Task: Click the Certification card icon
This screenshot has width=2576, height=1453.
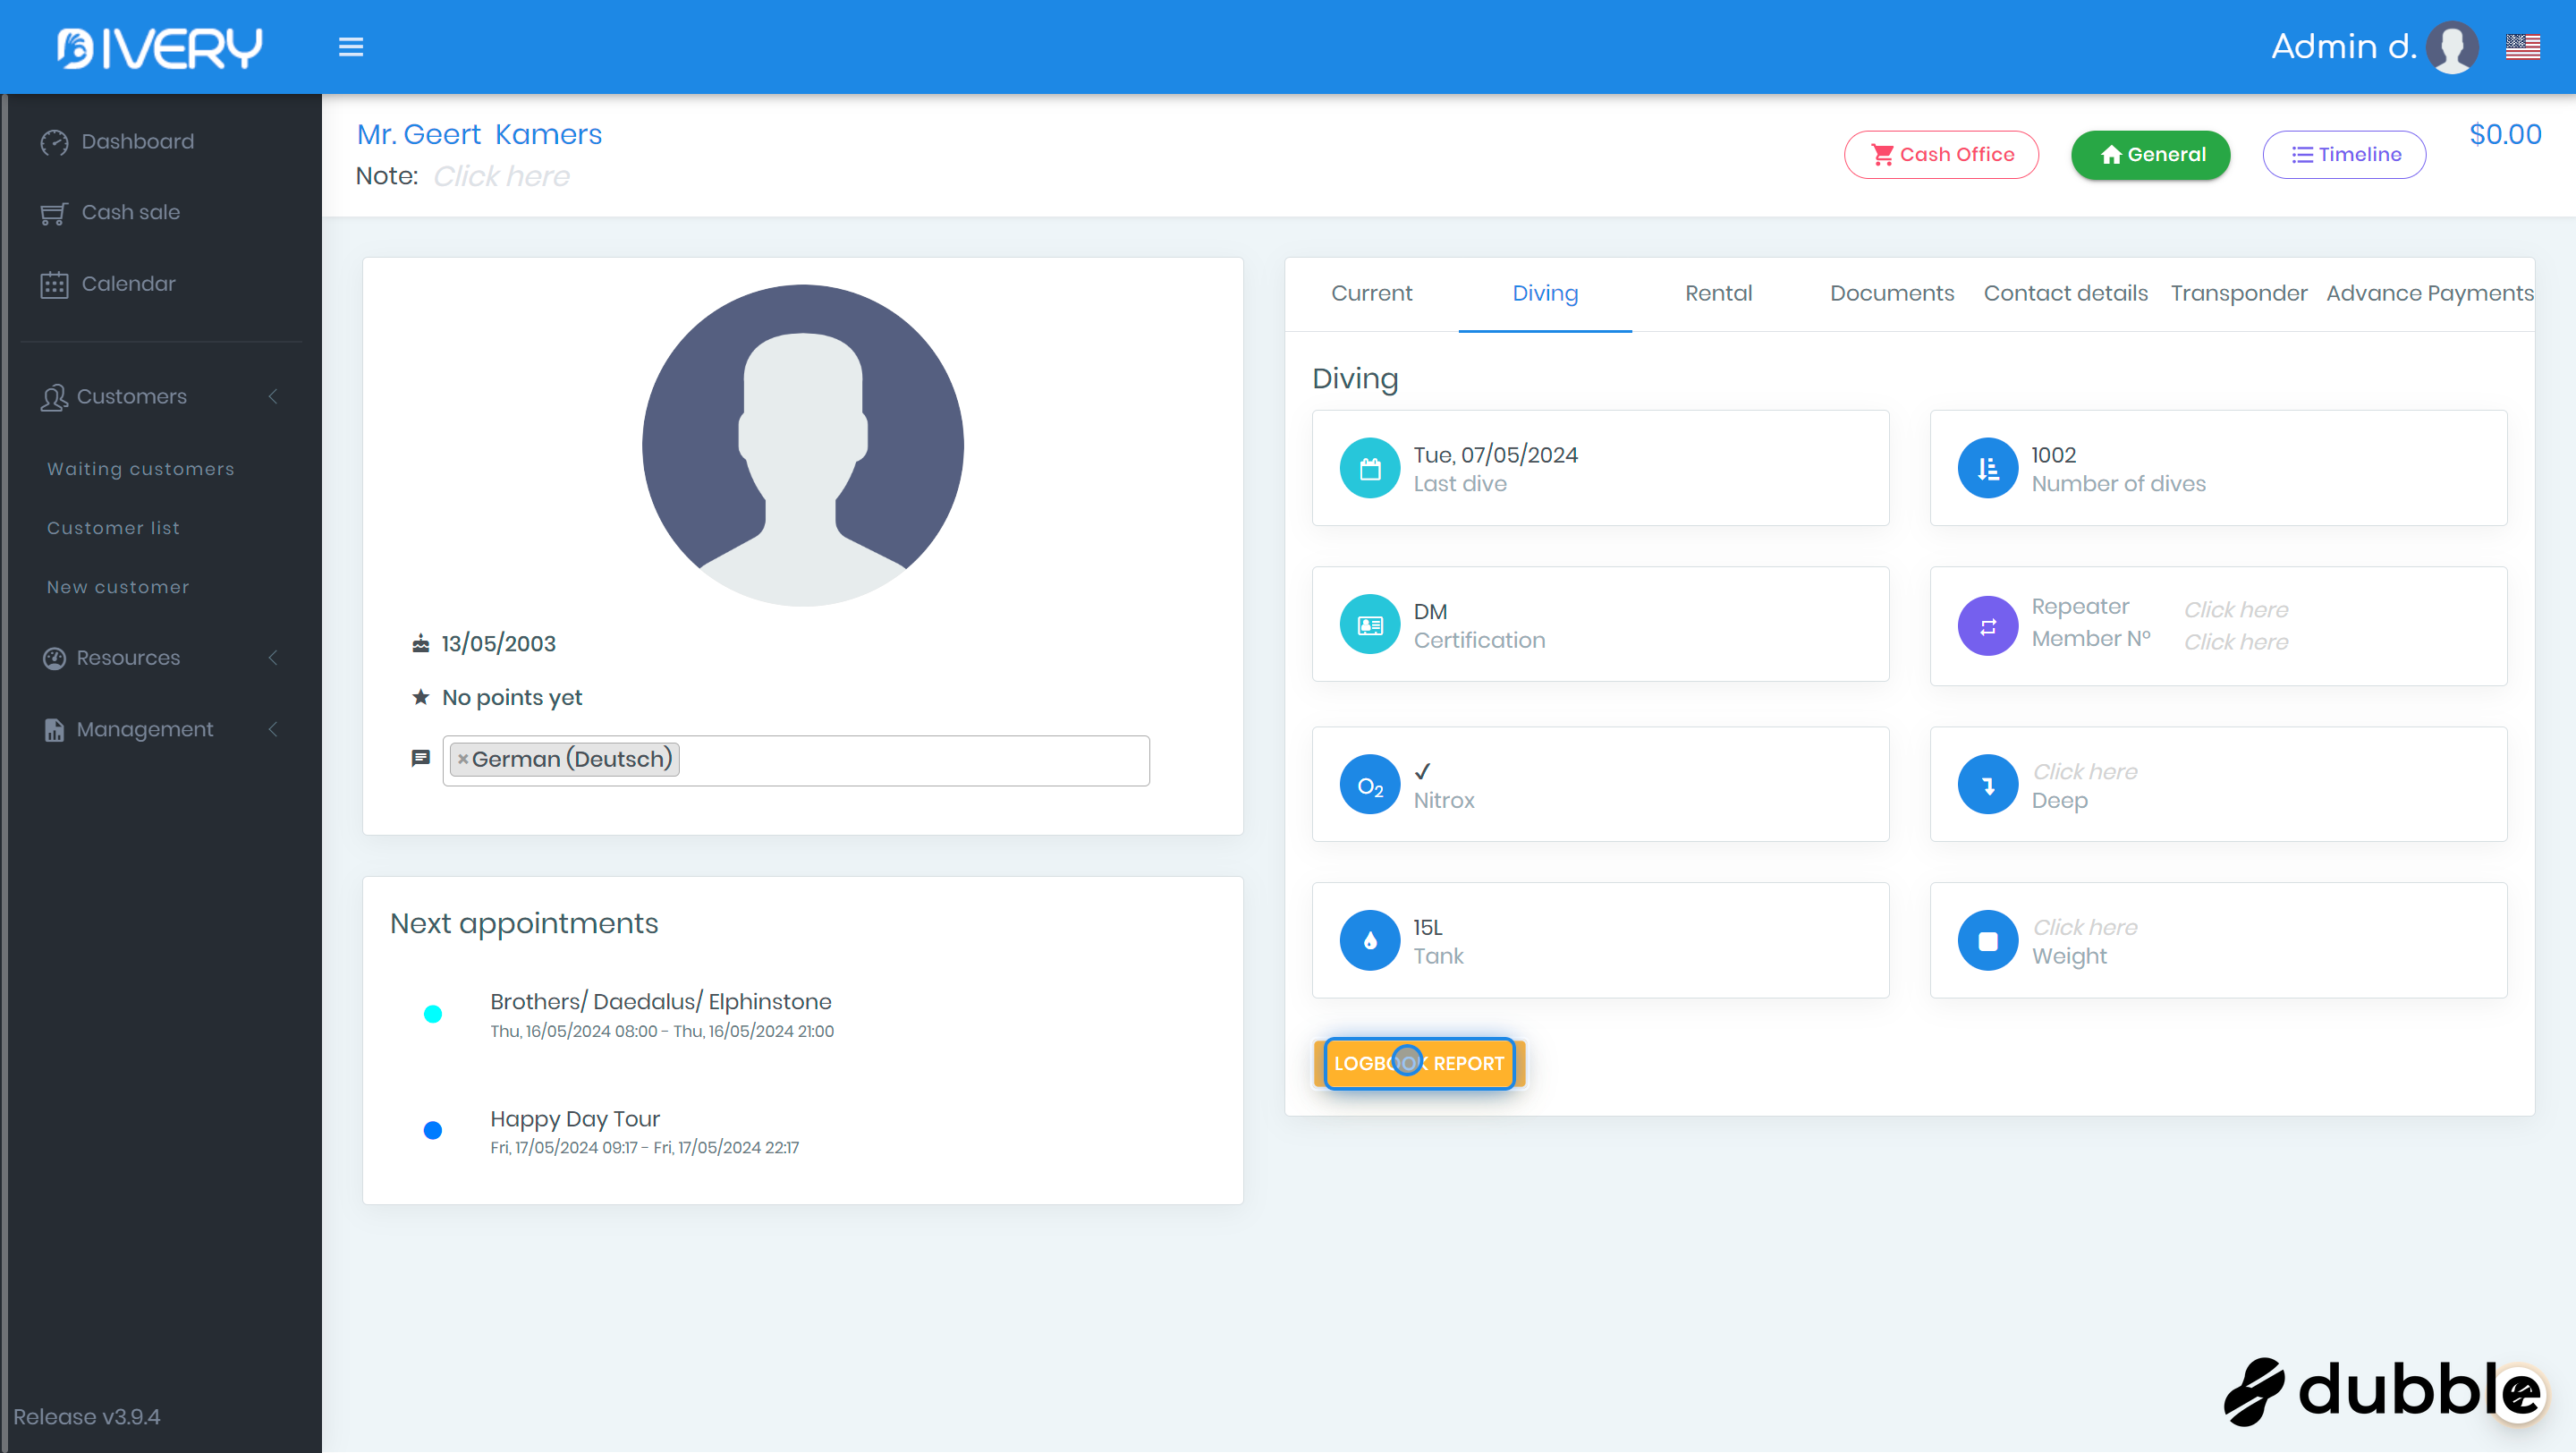Action: click(1369, 625)
